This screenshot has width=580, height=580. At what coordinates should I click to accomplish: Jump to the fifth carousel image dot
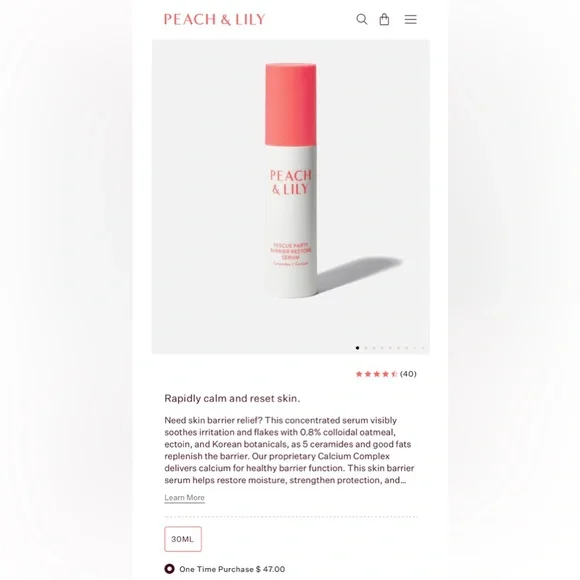[390, 348]
